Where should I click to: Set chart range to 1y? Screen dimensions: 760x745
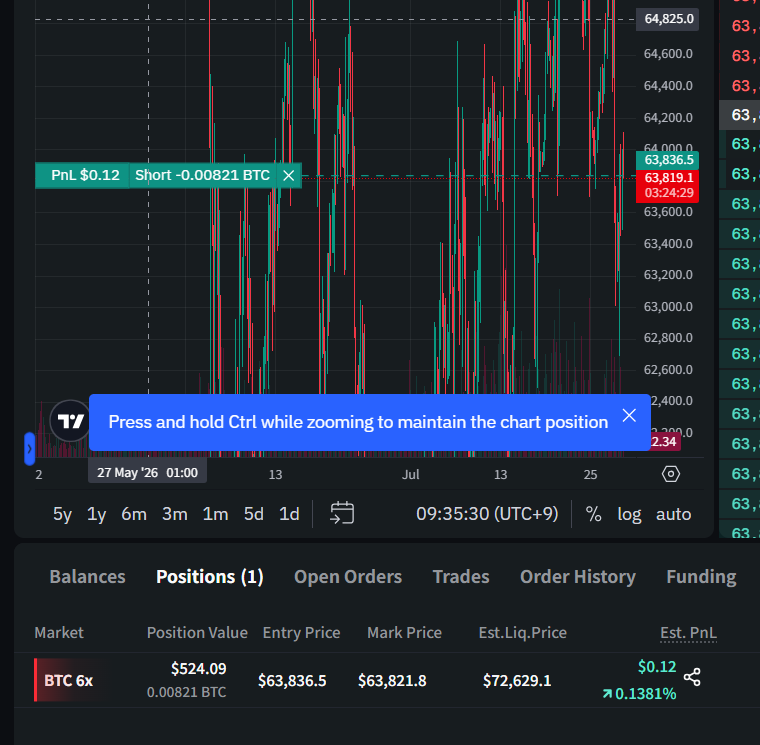pyautogui.click(x=96, y=514)
